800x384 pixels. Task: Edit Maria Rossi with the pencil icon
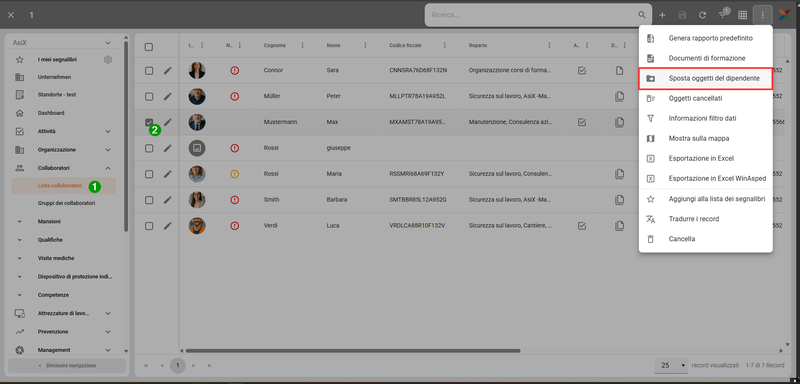[x=167, y=174]
